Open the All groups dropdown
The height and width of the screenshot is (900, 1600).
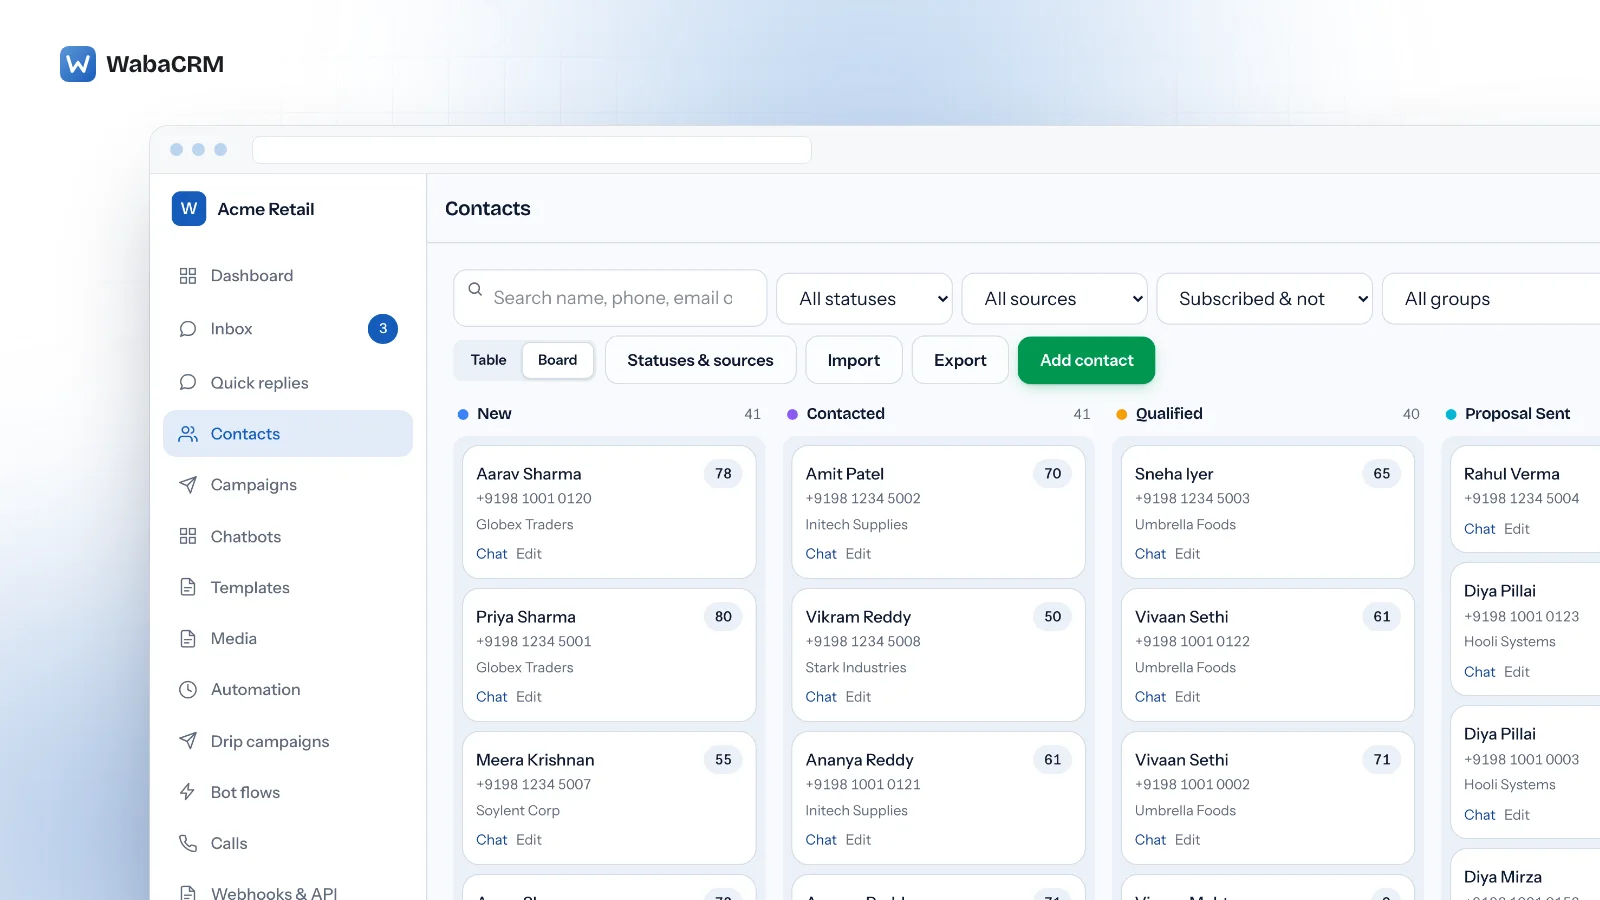1491,299
